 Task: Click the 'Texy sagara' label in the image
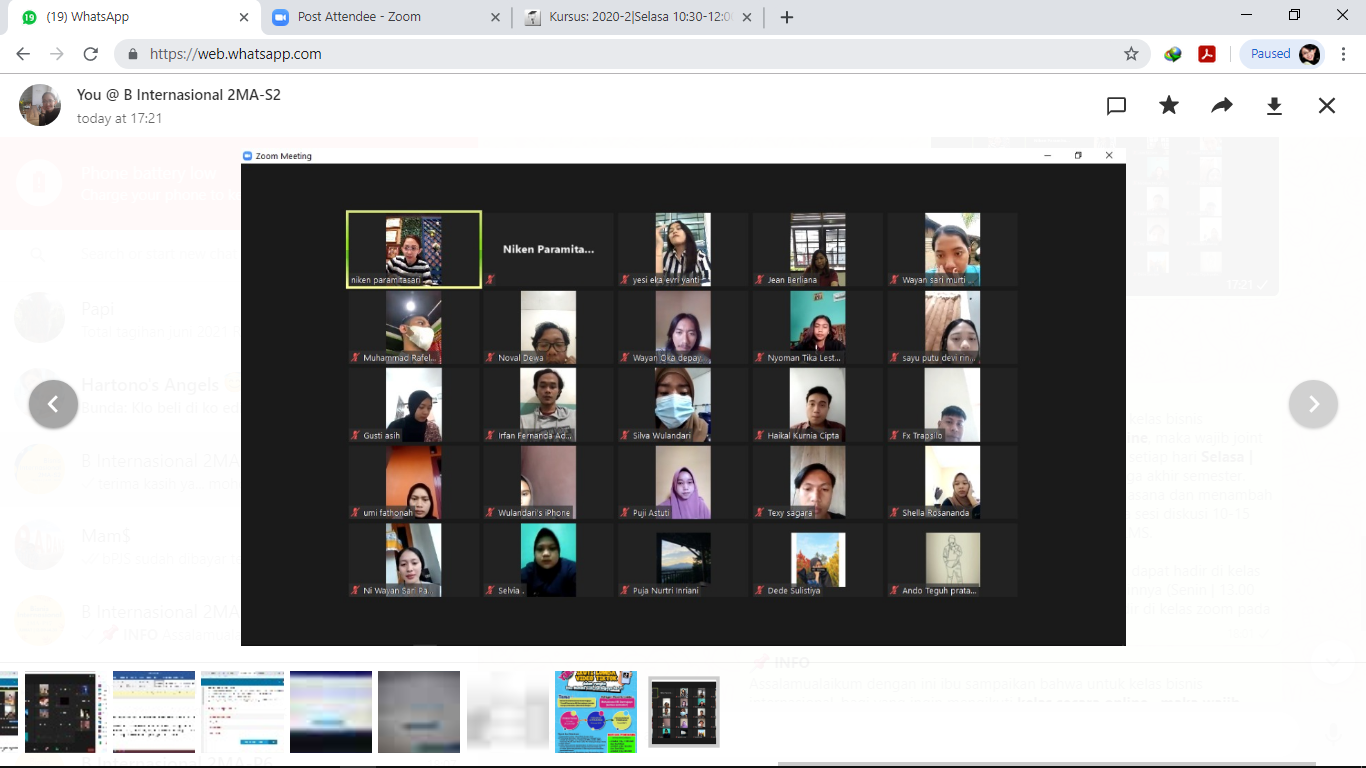(x=790, y=514)
